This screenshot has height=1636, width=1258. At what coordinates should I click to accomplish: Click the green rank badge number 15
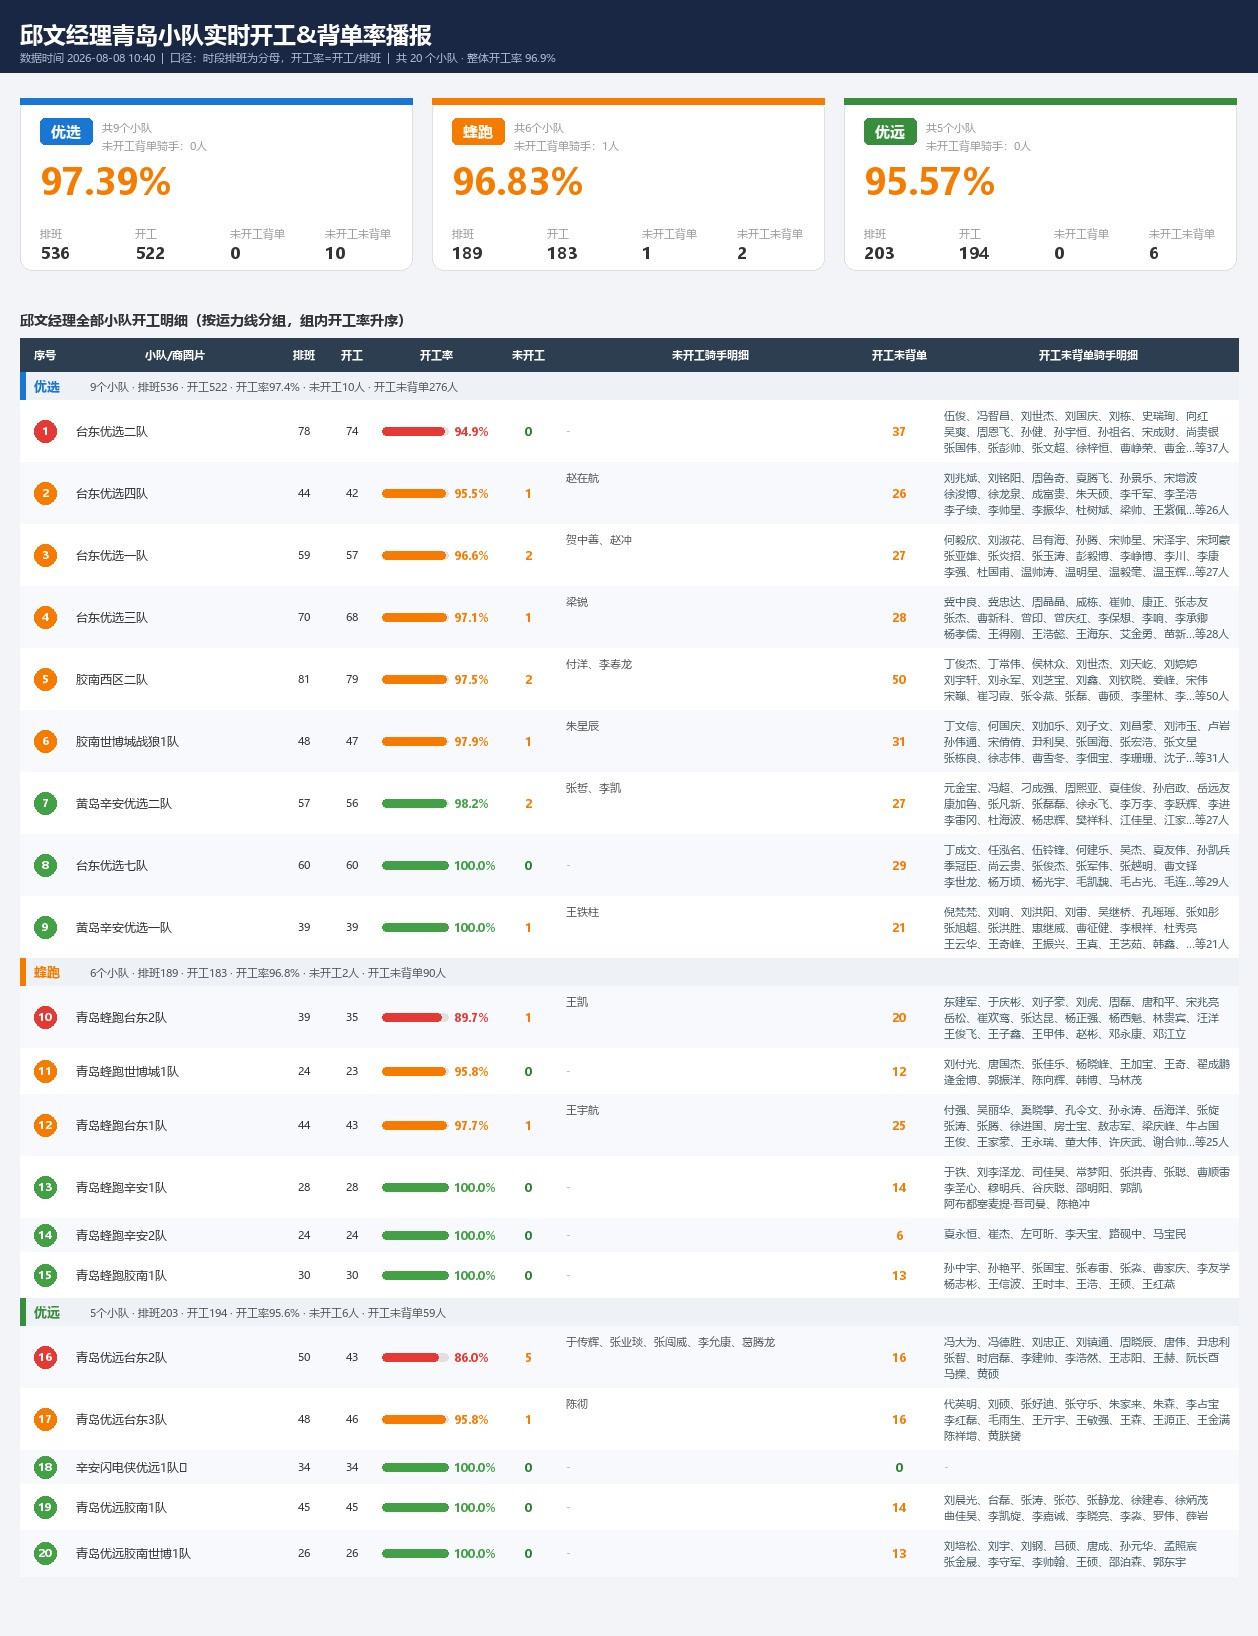(45, 1275)
